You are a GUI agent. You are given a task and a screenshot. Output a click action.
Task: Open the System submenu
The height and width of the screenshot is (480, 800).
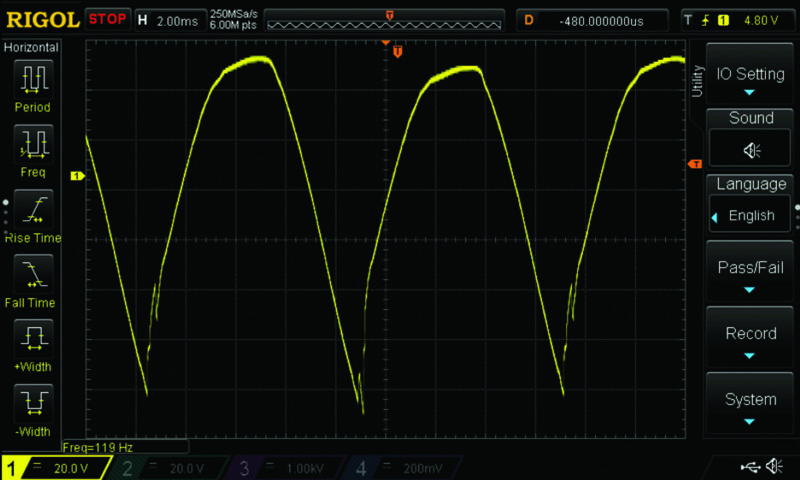point(750,405)
